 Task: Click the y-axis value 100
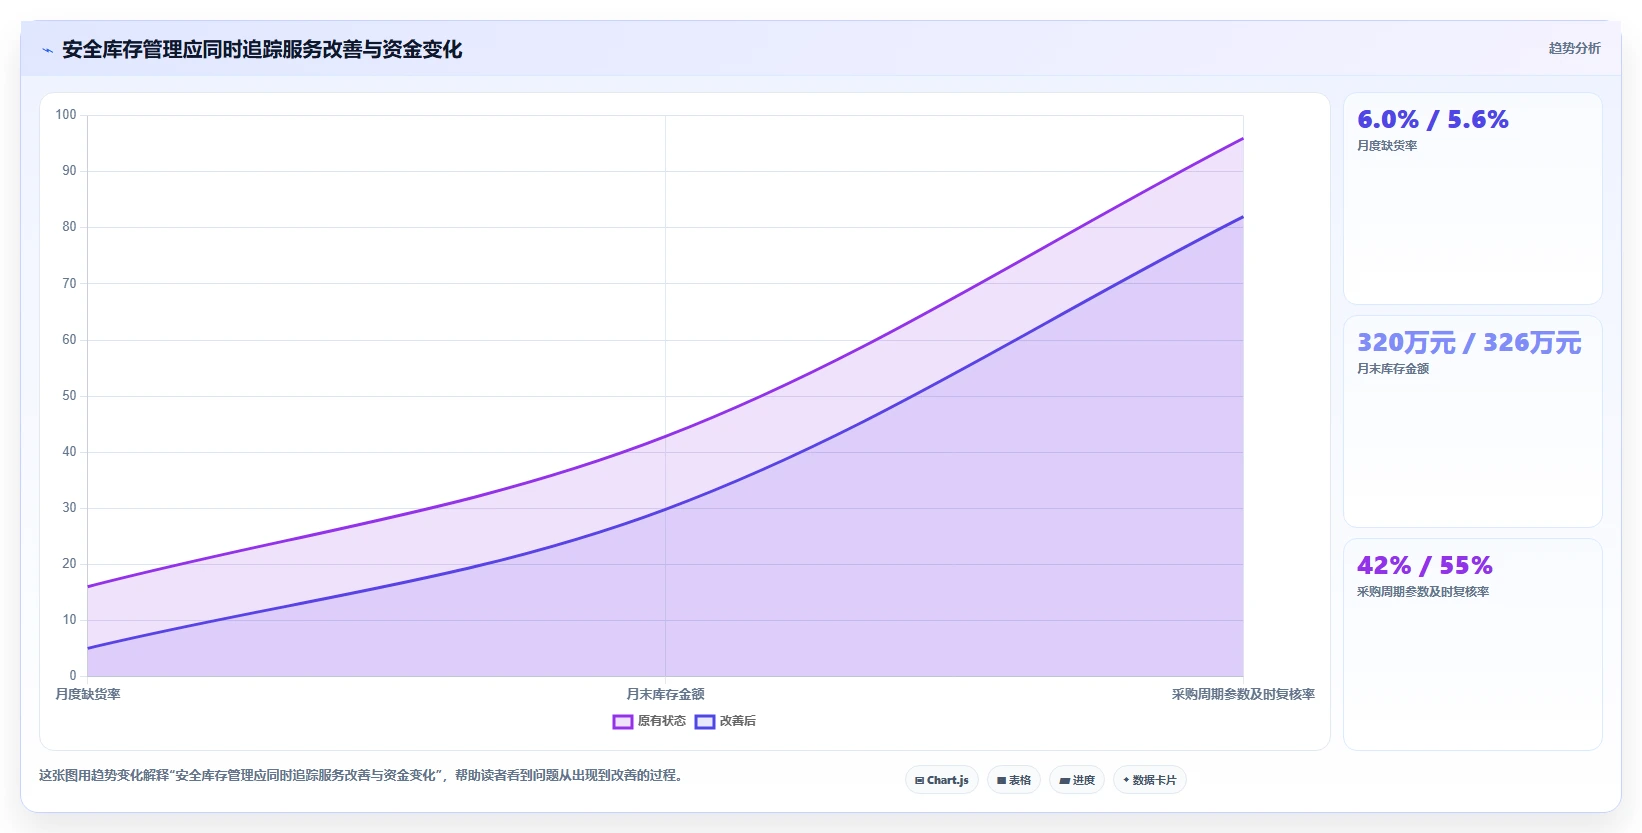(66, 115)
